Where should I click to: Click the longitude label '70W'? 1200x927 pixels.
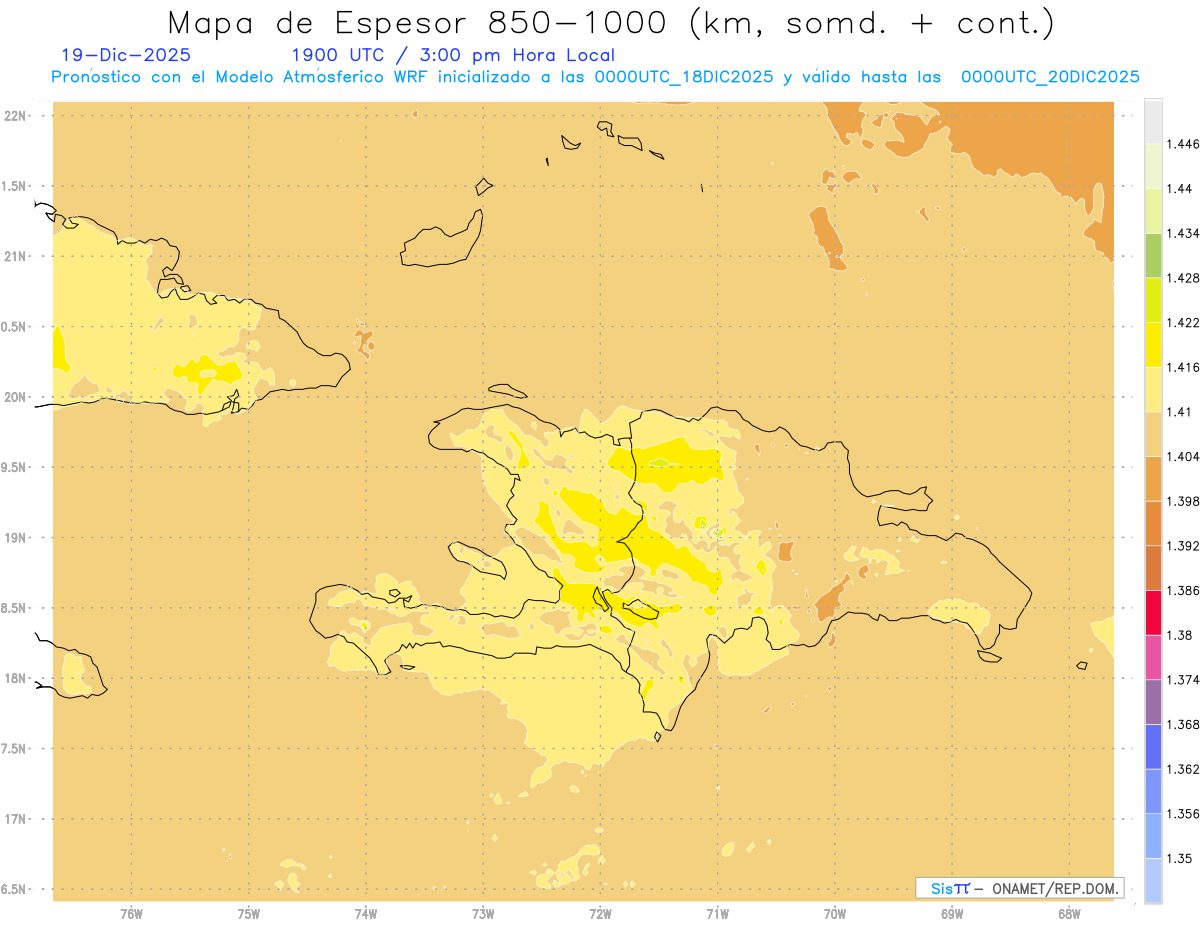tap(835, 914)
